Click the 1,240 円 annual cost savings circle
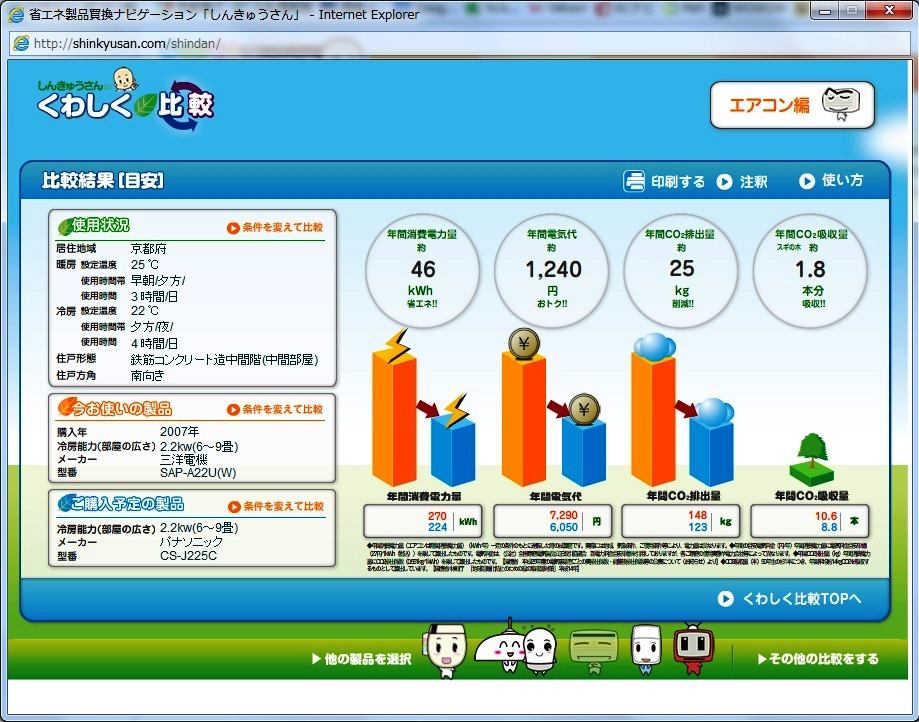 (552, 270)
